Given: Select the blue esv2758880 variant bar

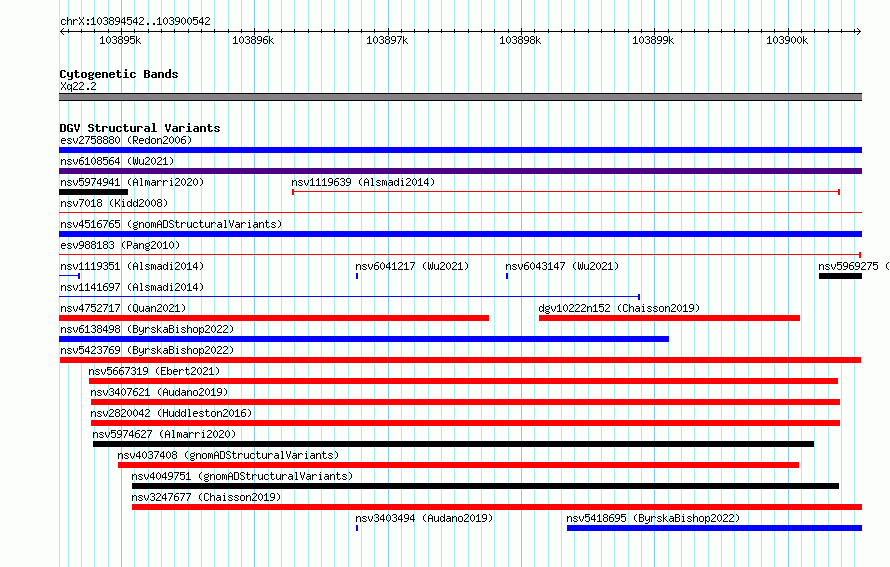Looking at the screenshot, I should click(x=460, y=150).
